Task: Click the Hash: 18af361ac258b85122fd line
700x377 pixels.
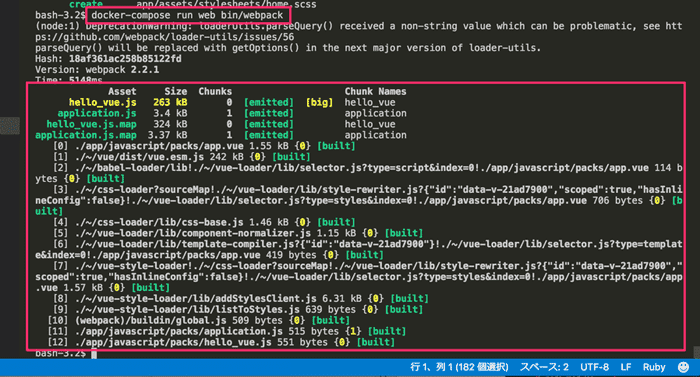Action: click(x=108, y=59)
